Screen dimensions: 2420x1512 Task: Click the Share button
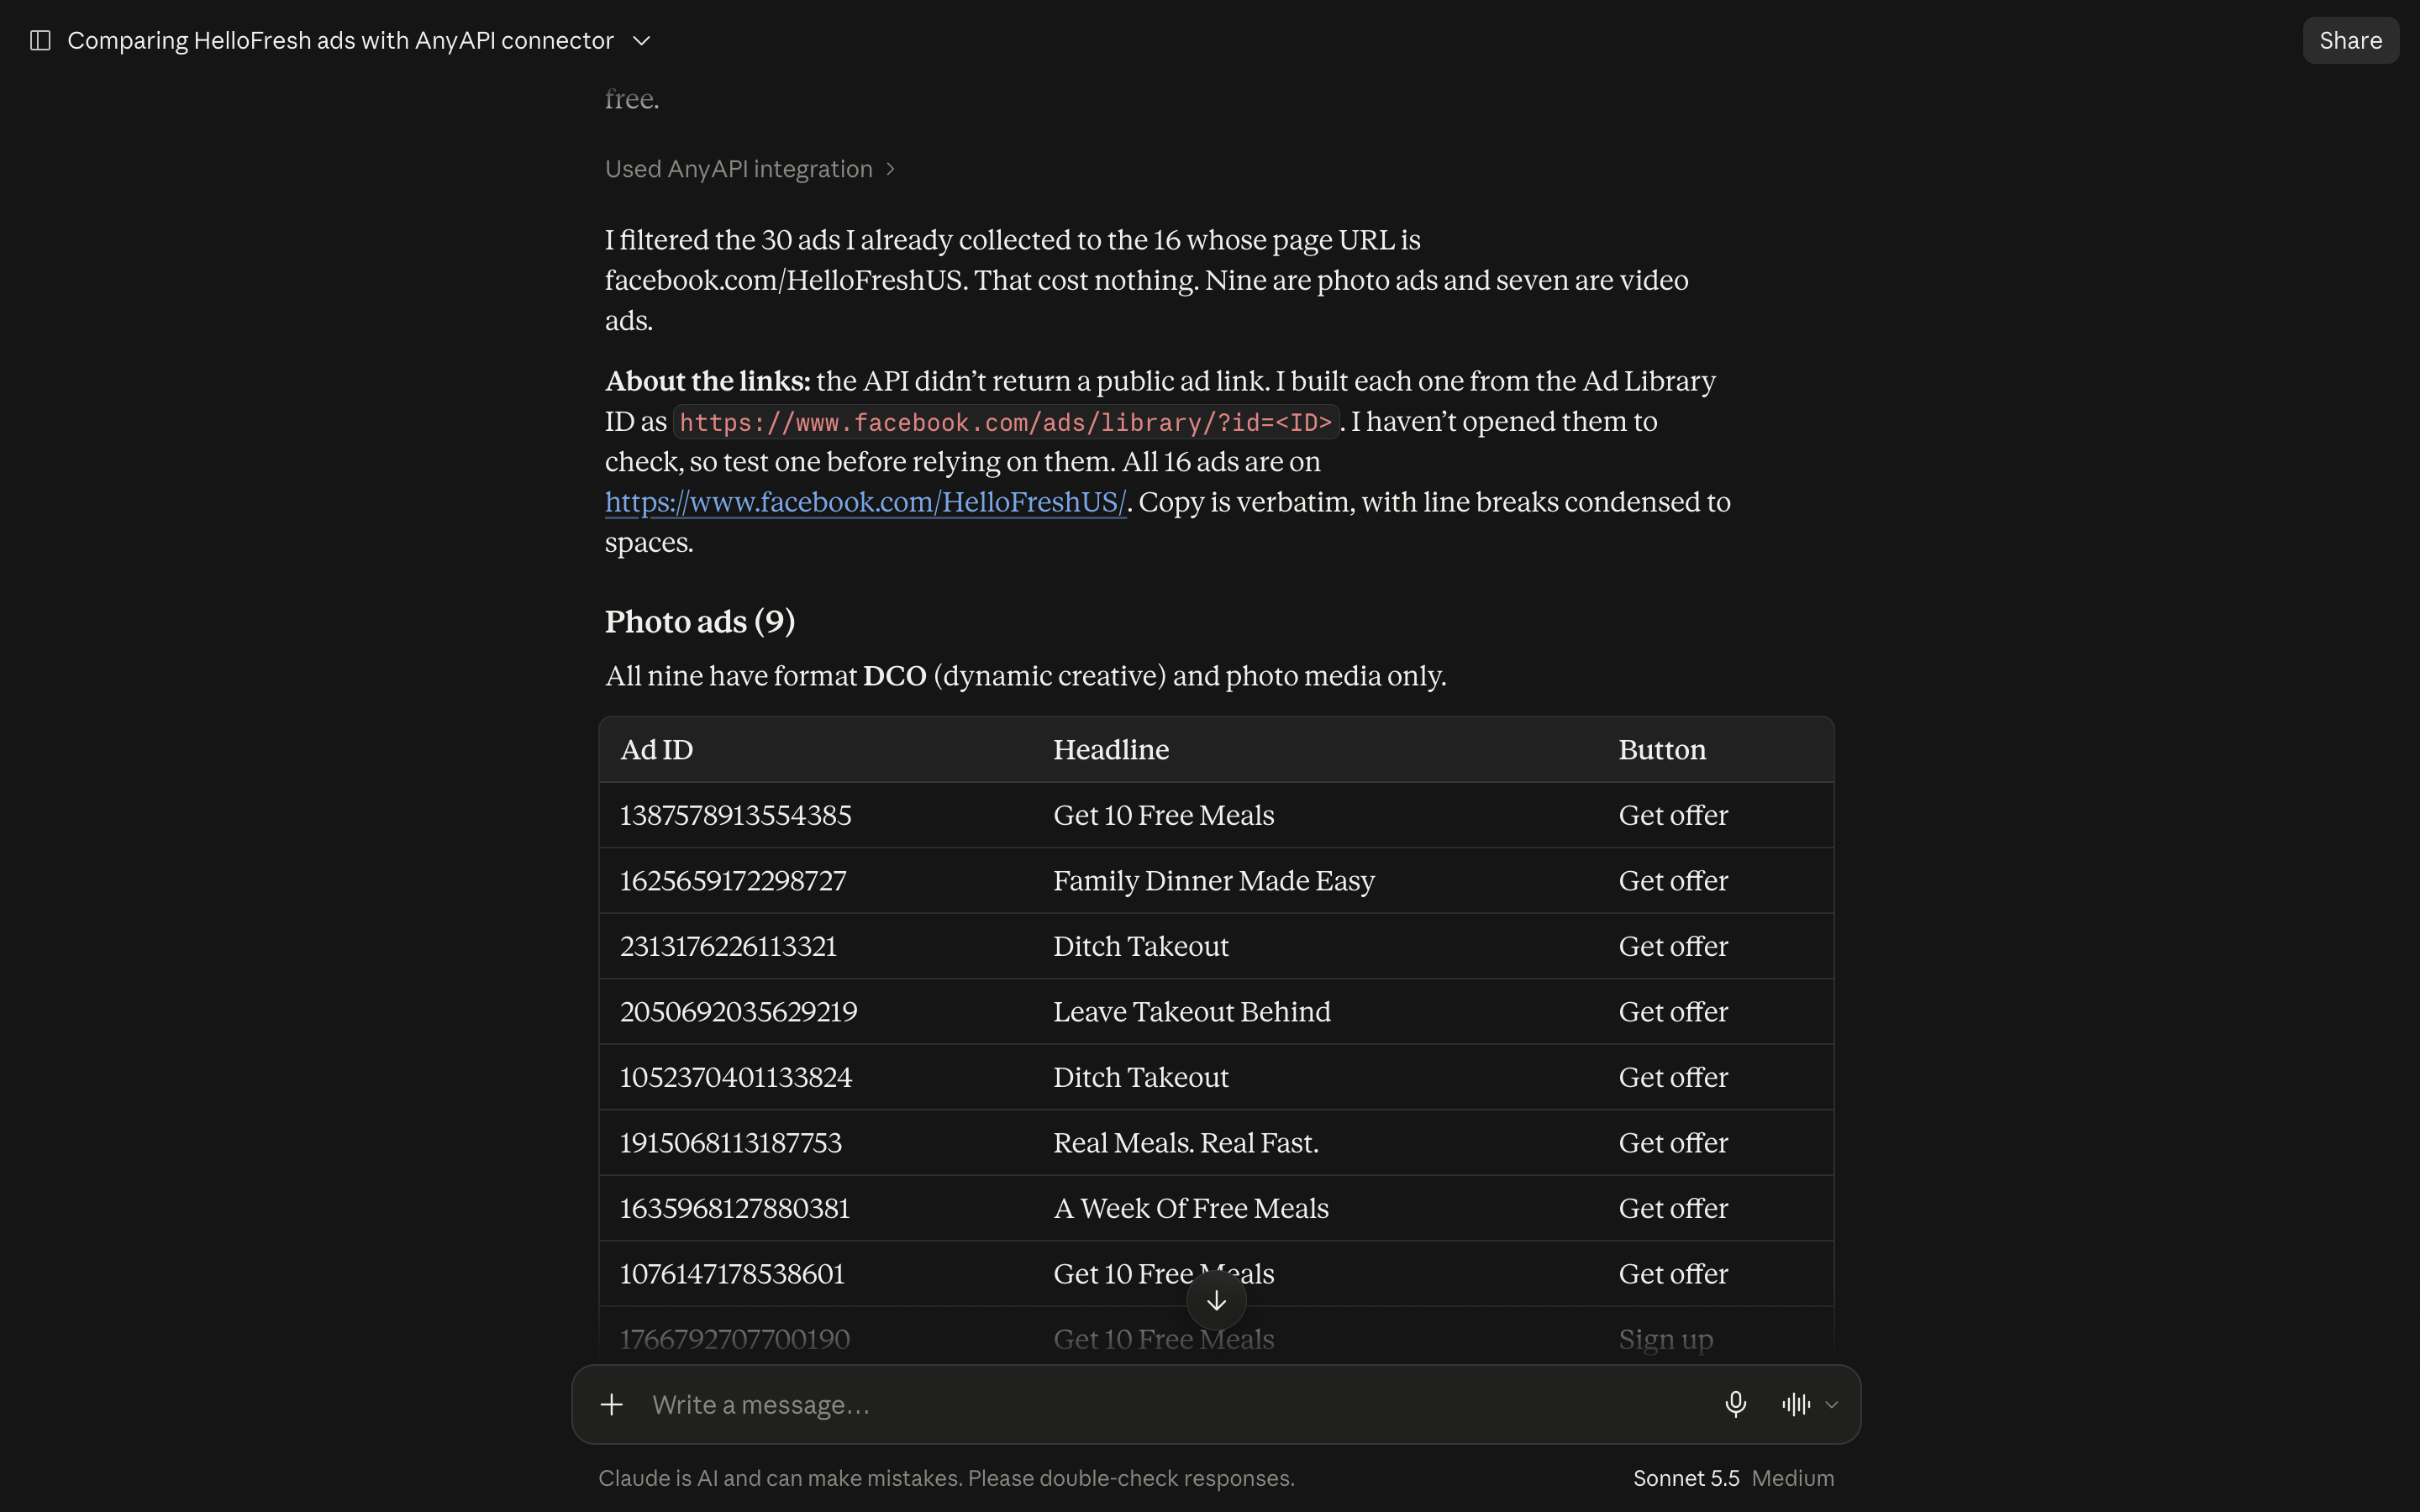(2350, 40)
